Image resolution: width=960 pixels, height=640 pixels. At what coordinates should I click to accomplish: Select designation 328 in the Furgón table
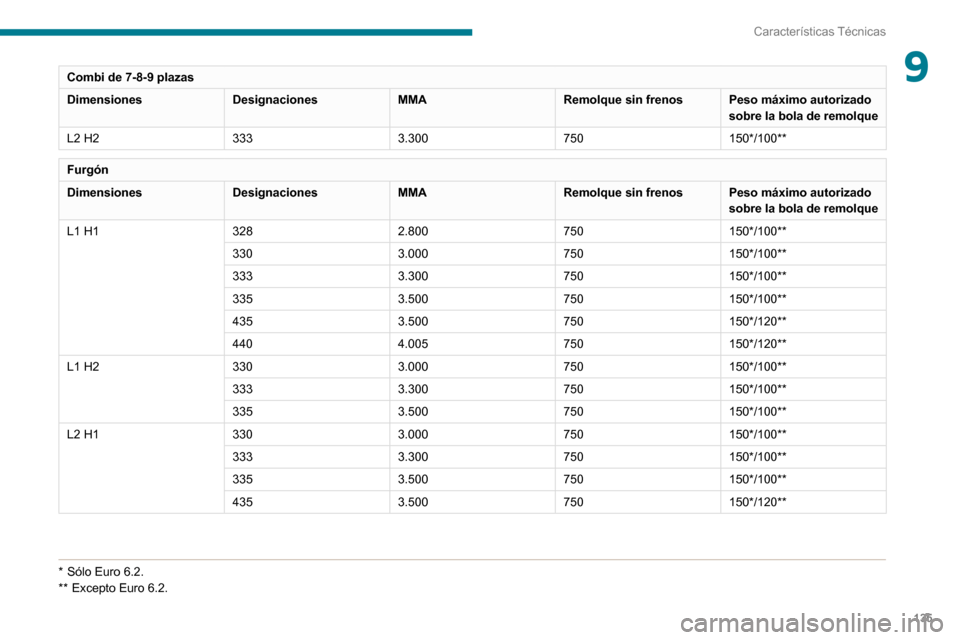tap(243, 231)
